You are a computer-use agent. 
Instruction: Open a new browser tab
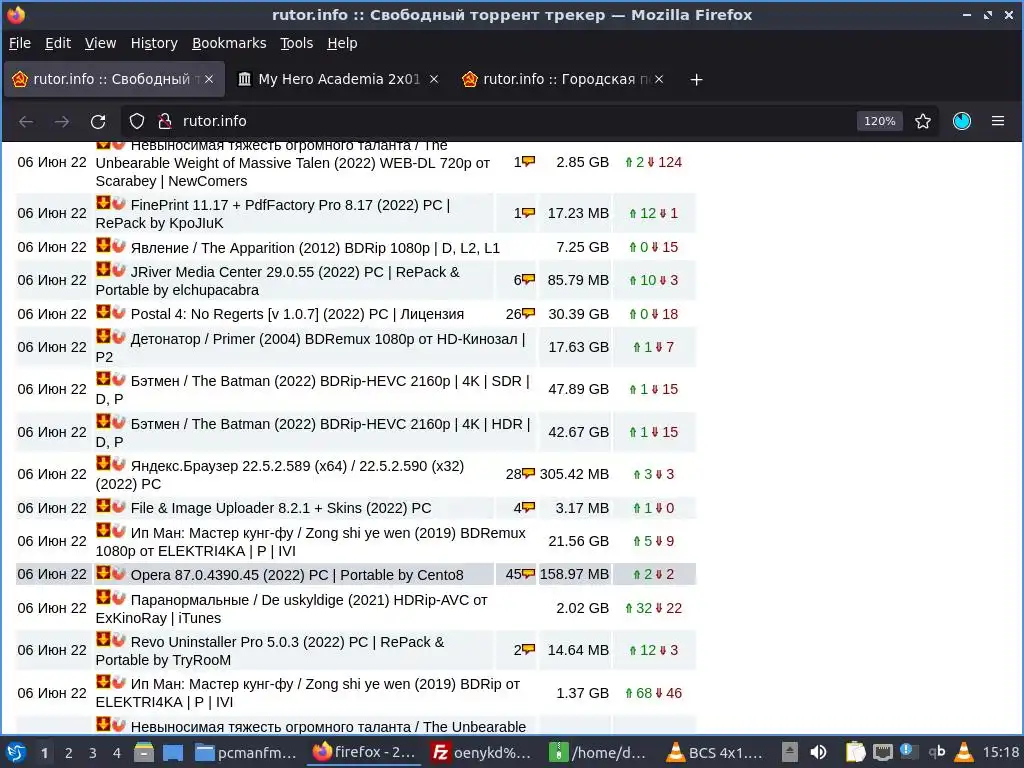tap(696, 80)
